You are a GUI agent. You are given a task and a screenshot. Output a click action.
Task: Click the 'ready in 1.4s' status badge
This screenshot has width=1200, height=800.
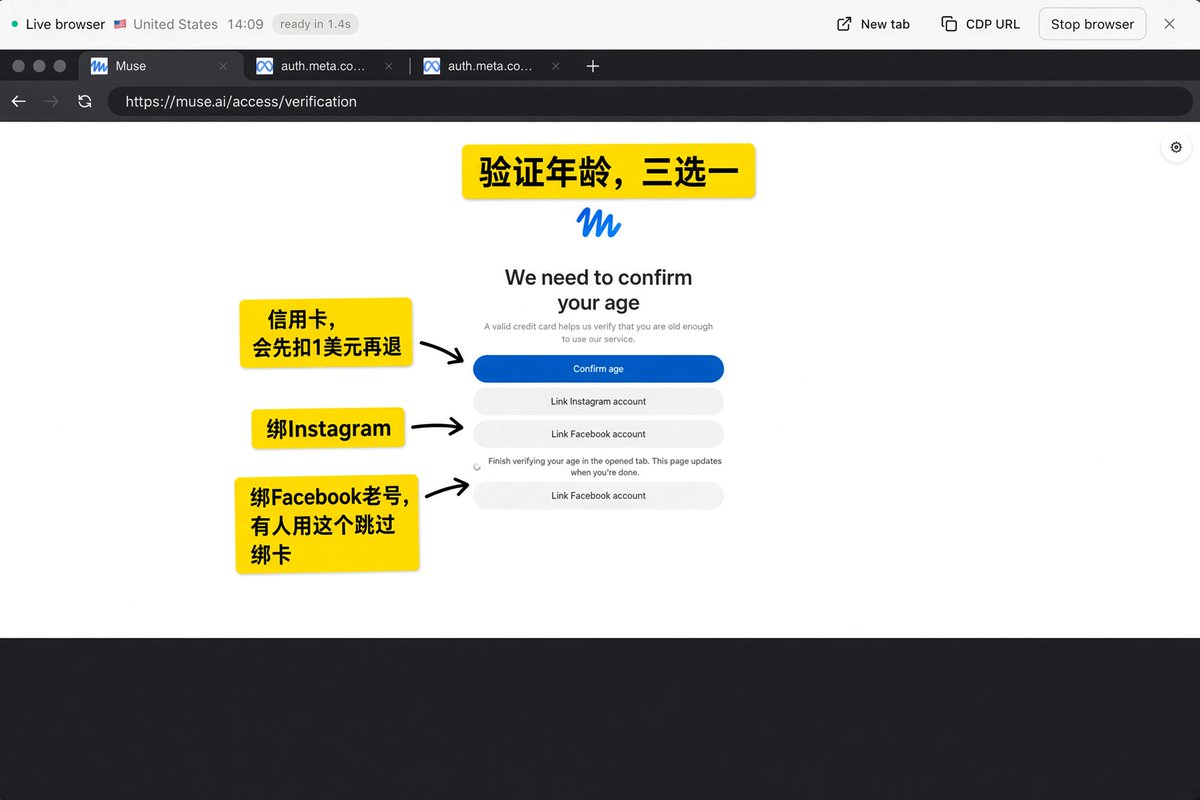click(x=315, y=24)
